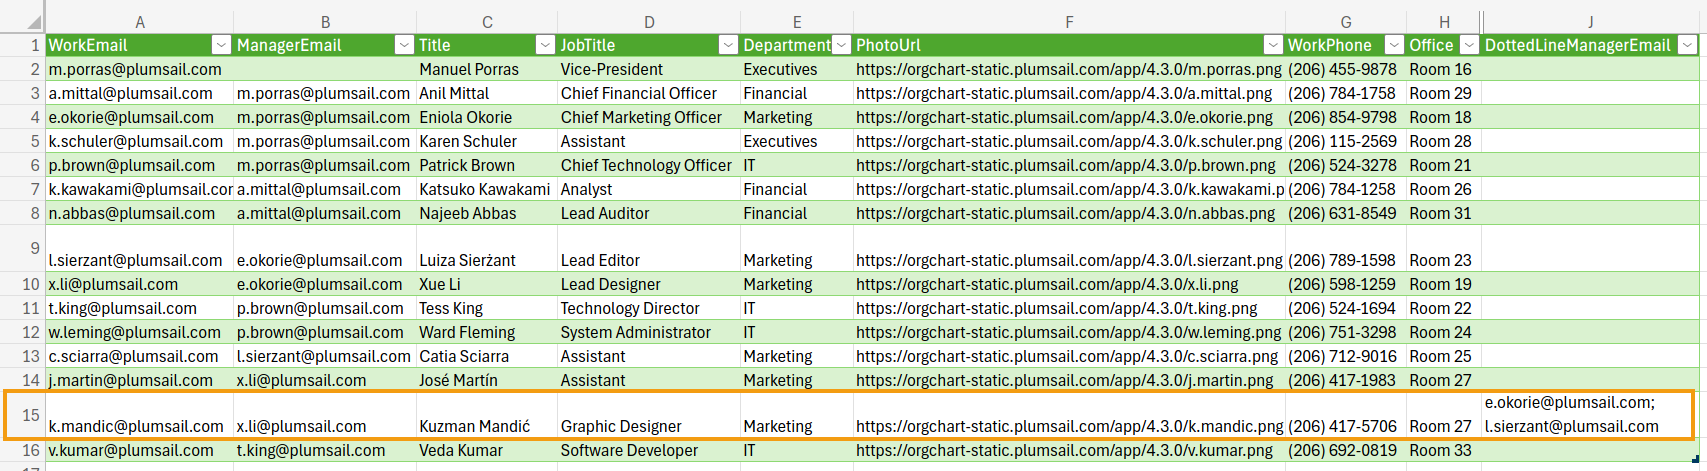Select the Ward Fleming cell
Viewport: 1707px width, 471px height.
coord(486,332)
